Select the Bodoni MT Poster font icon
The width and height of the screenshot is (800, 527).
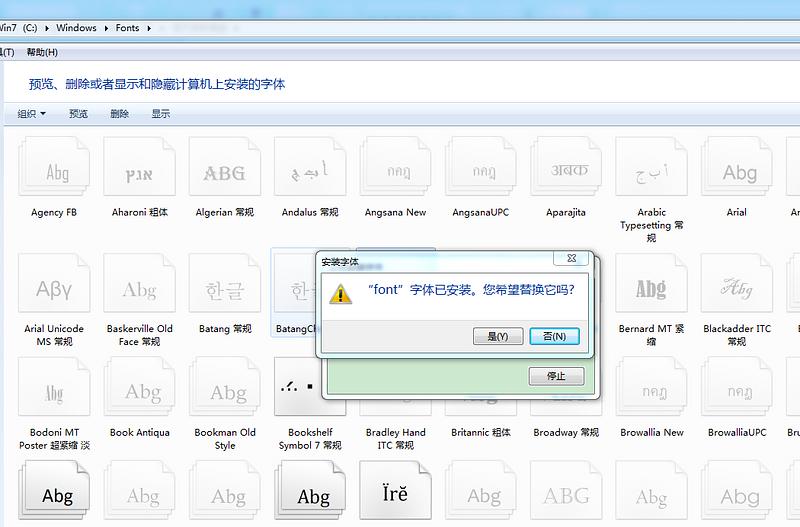(54, 386)
